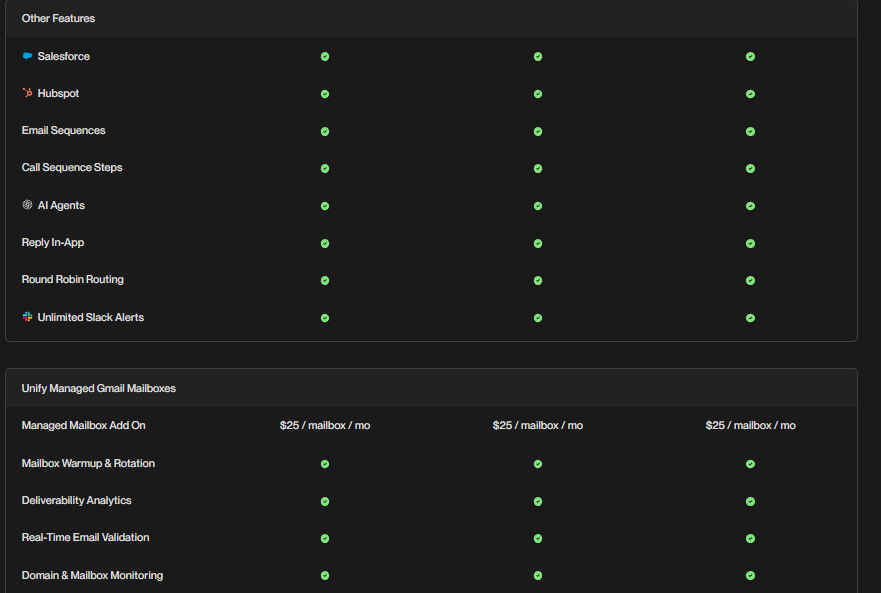This screenshot has width=881, height=593.
Task: Click the 'Salesforce' feature label
Action: point(63,56)
